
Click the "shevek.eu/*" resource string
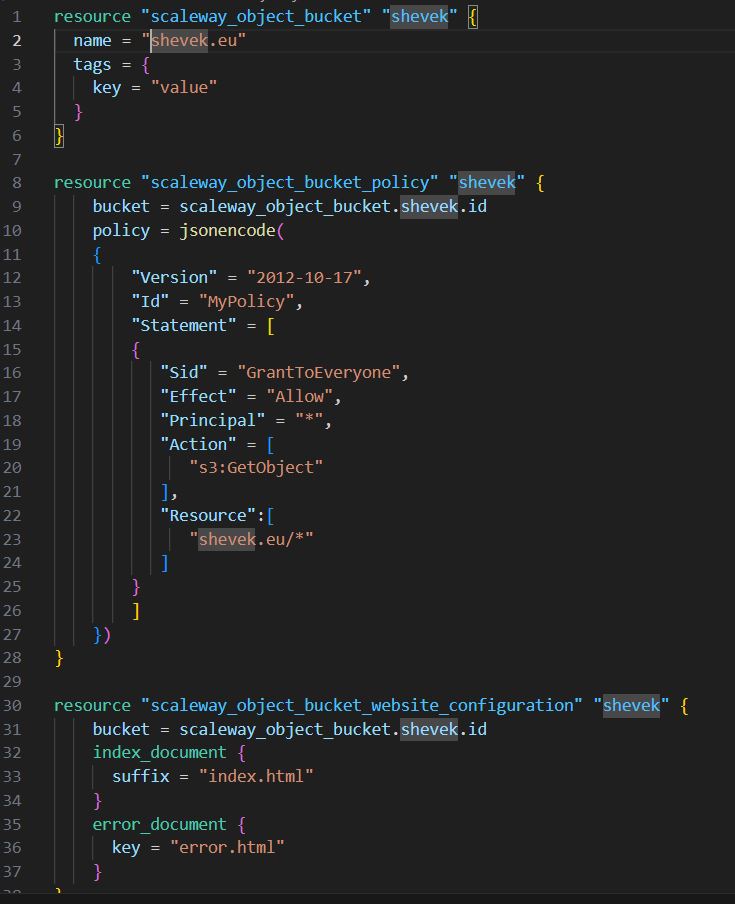coord(251,539)
